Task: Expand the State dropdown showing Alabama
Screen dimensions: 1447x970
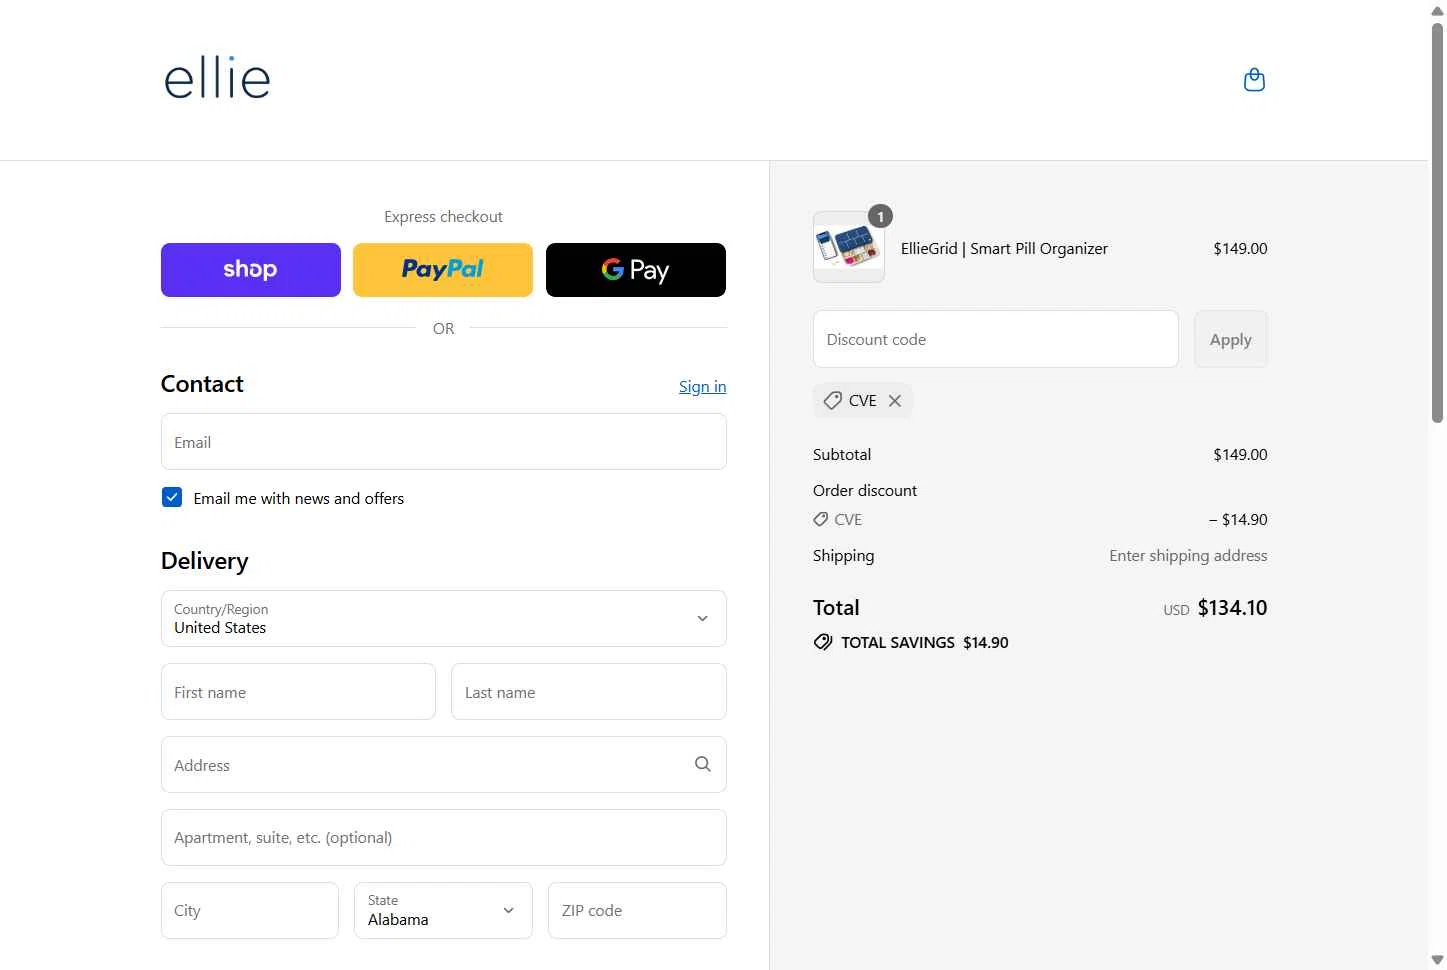Action: (x=443, y=910)
